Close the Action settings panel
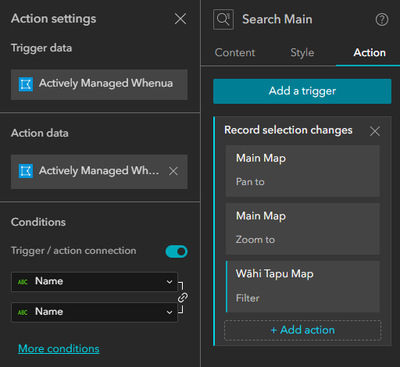The height and width of the screenshot is (367, 400). point(180,19)
